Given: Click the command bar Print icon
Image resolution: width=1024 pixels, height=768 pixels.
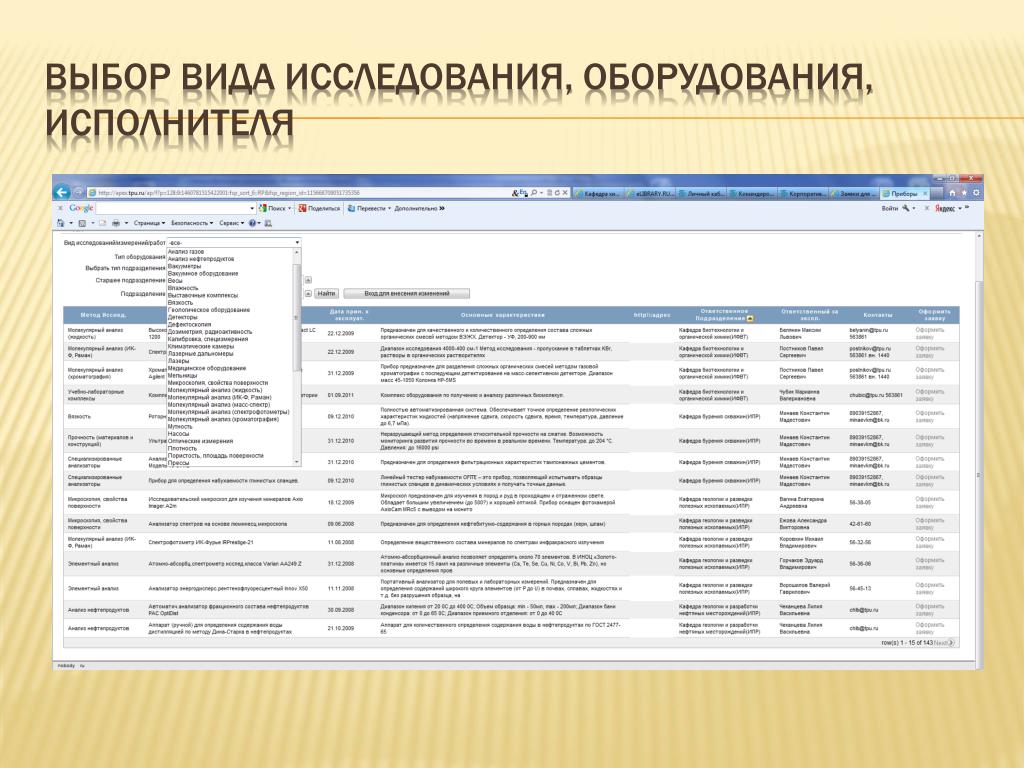Looking at the screenshot, I should [116, 223].
